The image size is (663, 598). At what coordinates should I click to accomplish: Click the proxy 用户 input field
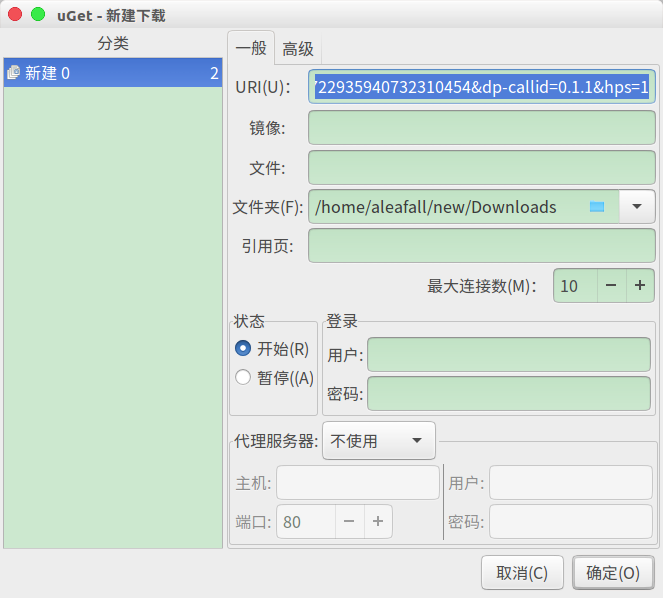click(571, 483)
